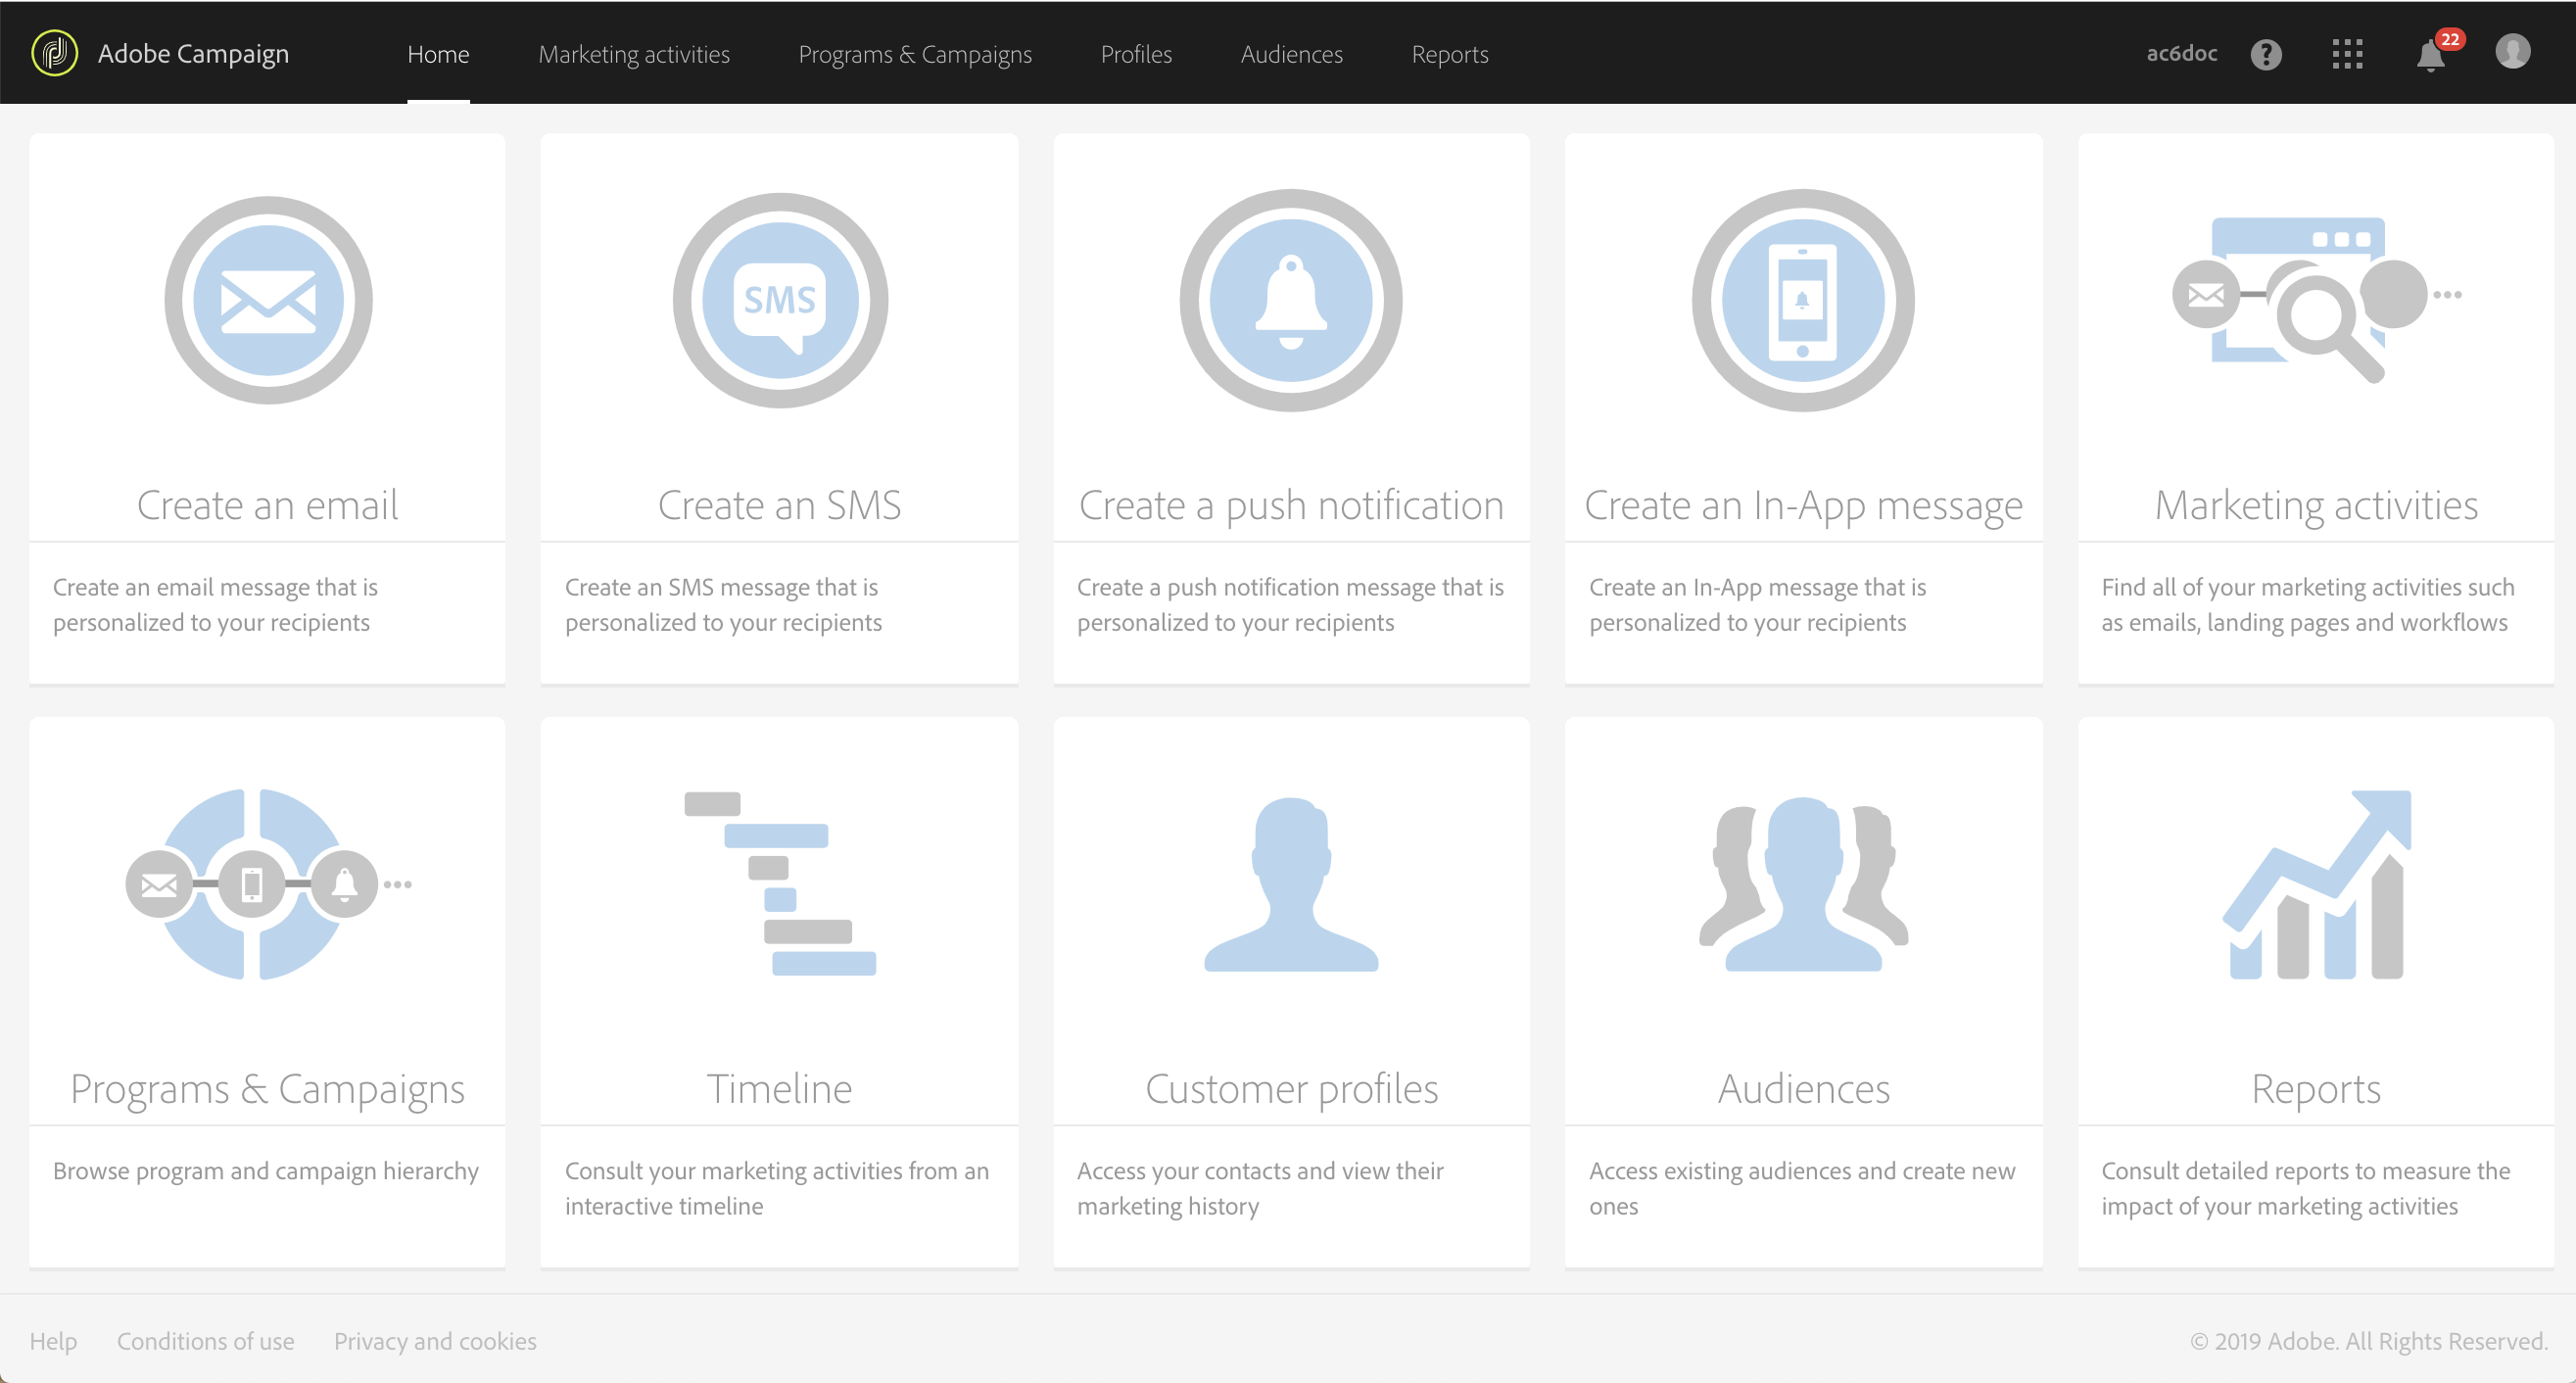Click the phone In-App message icon
2576x1383 pixels.
1803,300
